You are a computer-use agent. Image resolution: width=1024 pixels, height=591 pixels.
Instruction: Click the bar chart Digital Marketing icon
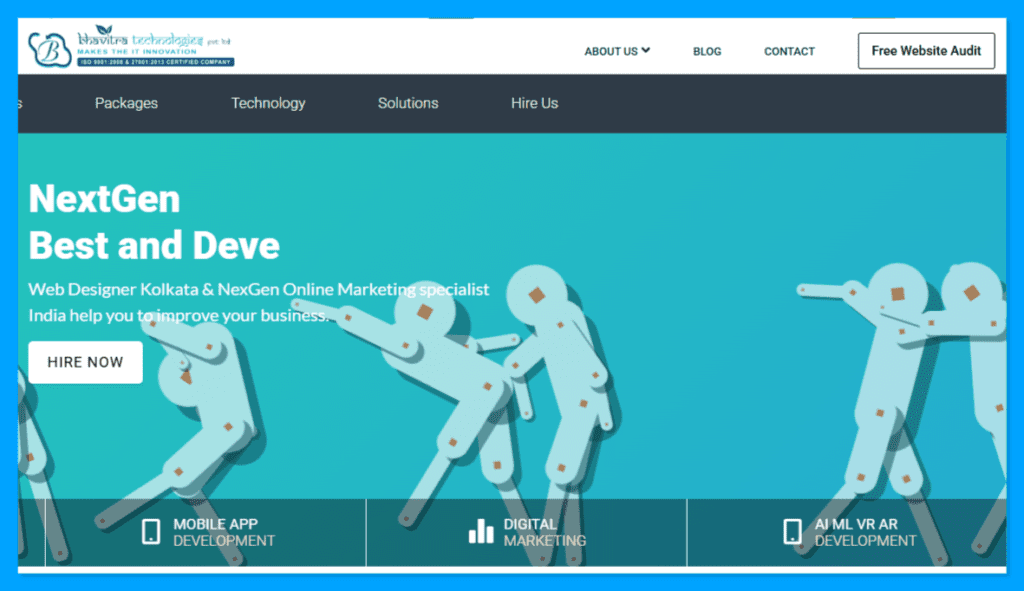481,532
